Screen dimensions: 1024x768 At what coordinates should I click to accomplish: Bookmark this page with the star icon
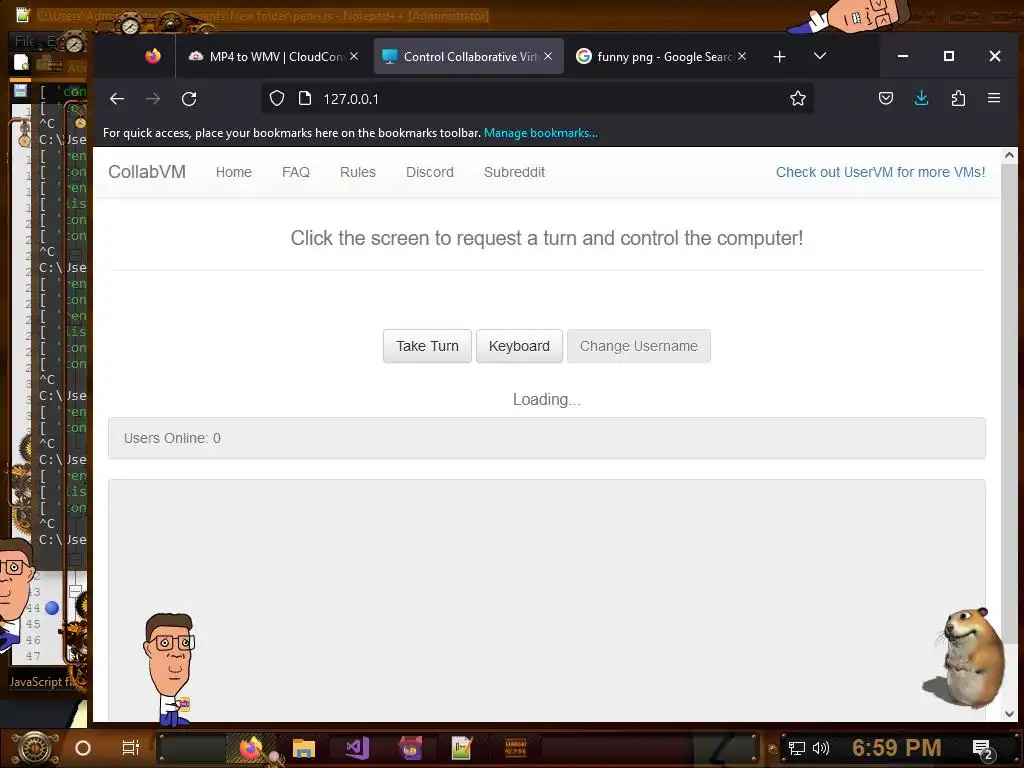[x=797, y=99]
